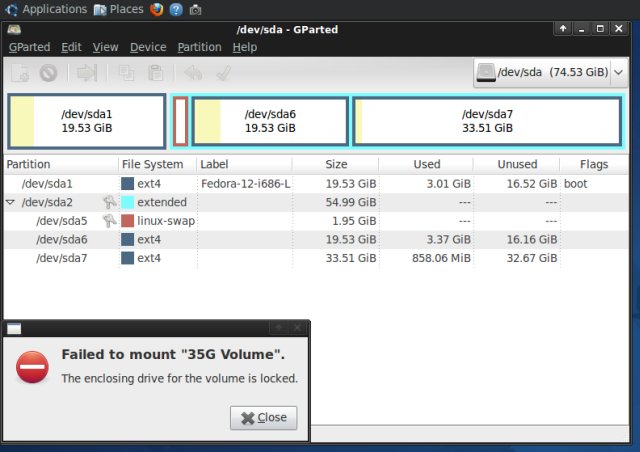Image resolution: width=640 pixels, height=452 pixels.
Task: Select the /dev/sda6 row in partition list
Action: coord(316,240)
